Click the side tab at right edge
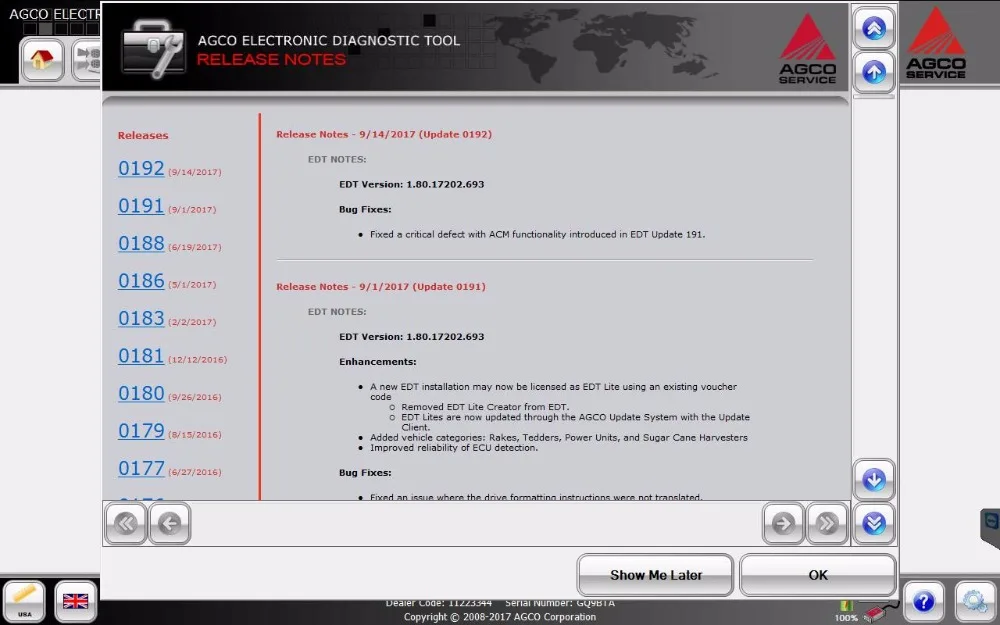1000x625 pixels. pyautogui.click(x=990, y=528)
